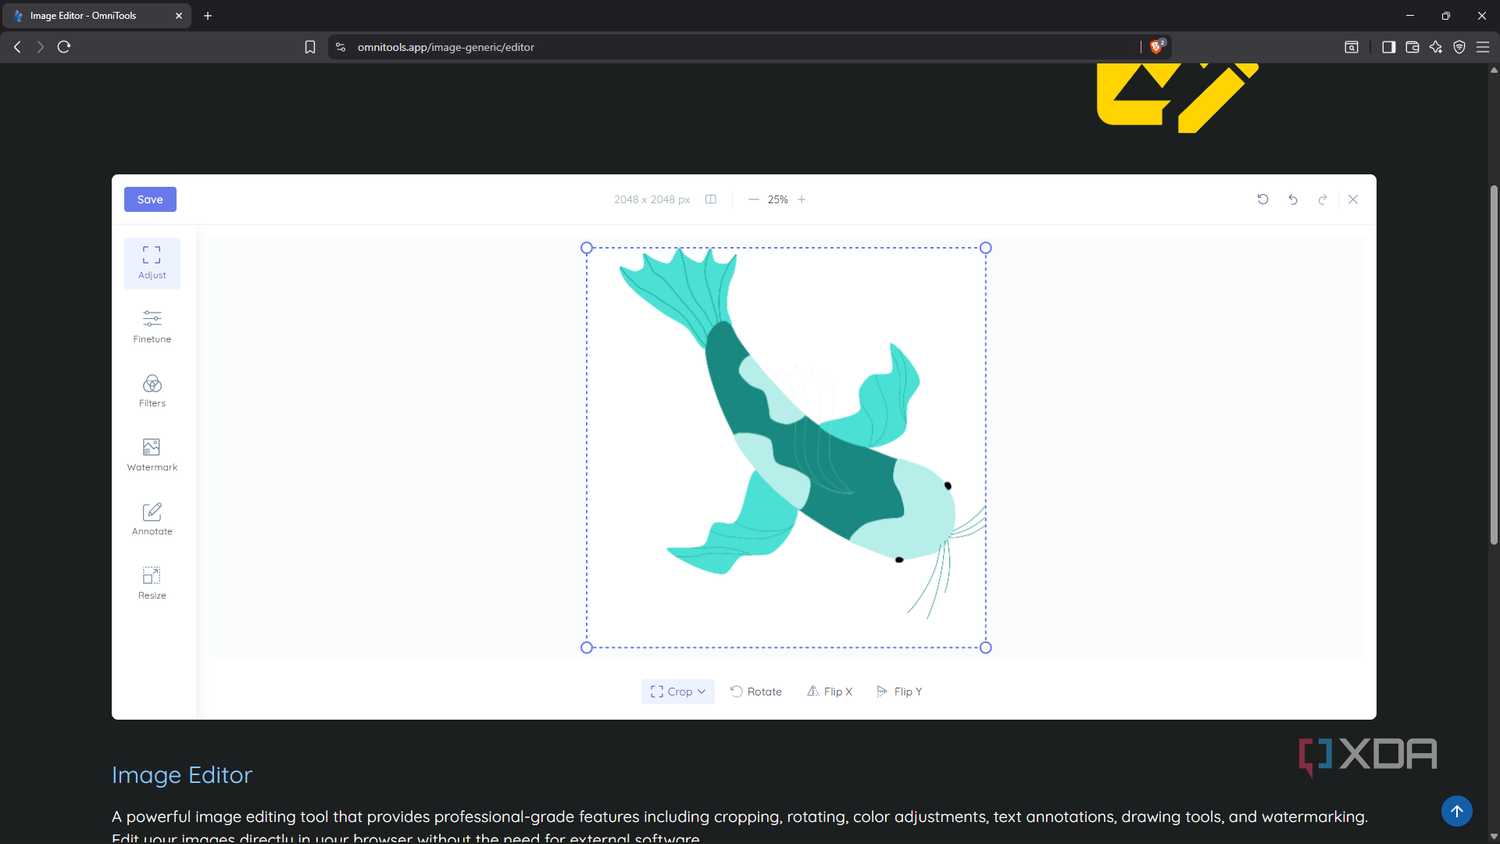This screenshot has height=844, width=1500.
Task: Flip the image with Flip Y
Action: [x=899, y=691]
